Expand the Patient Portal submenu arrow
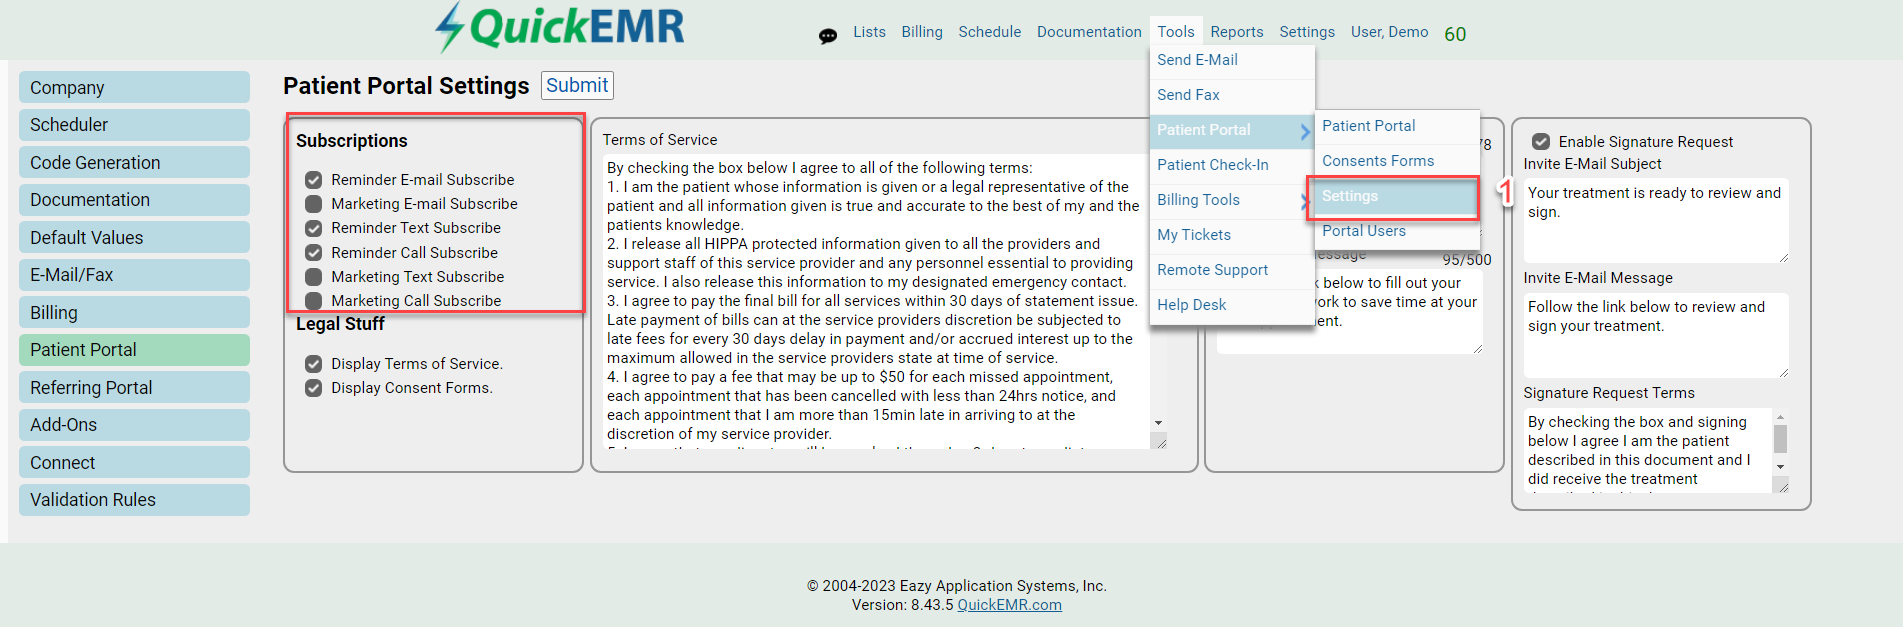Screen dimensions: 1903x627 click(1305, 131)
